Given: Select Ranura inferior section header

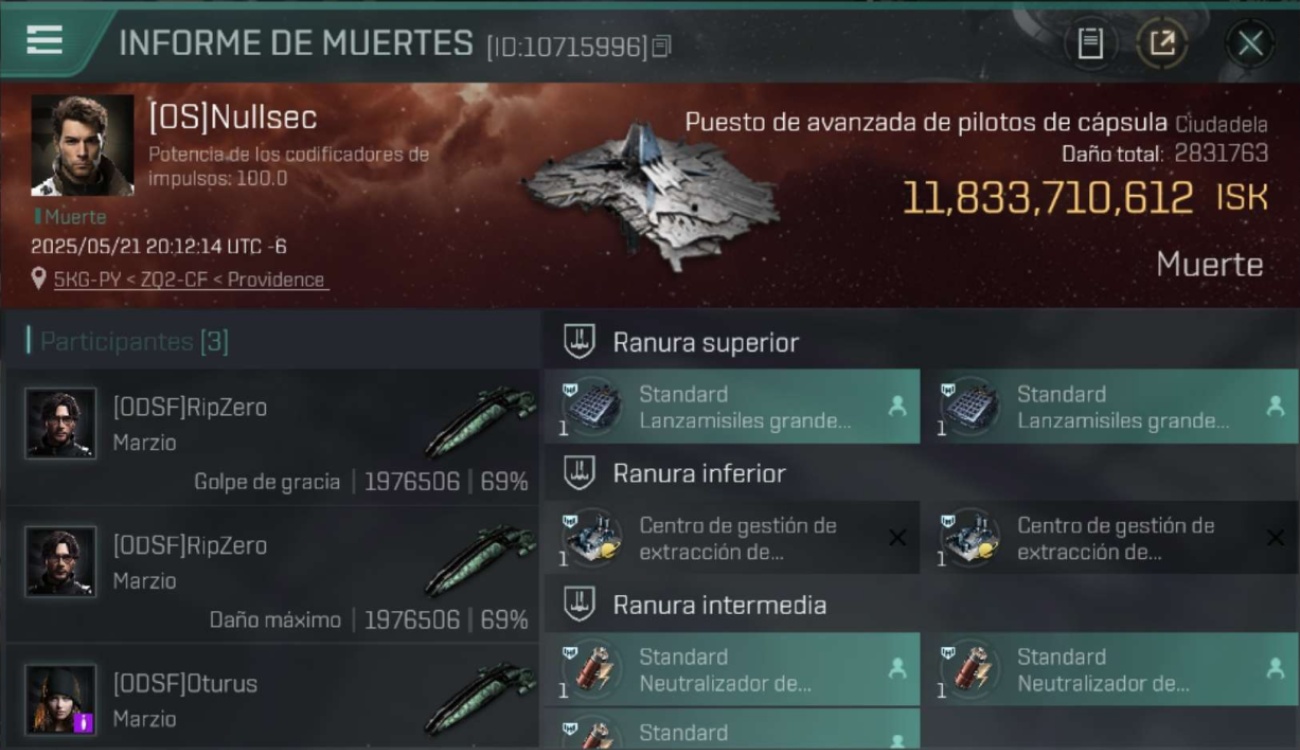Looking at the screenshot, I should (x=699, y=473).
